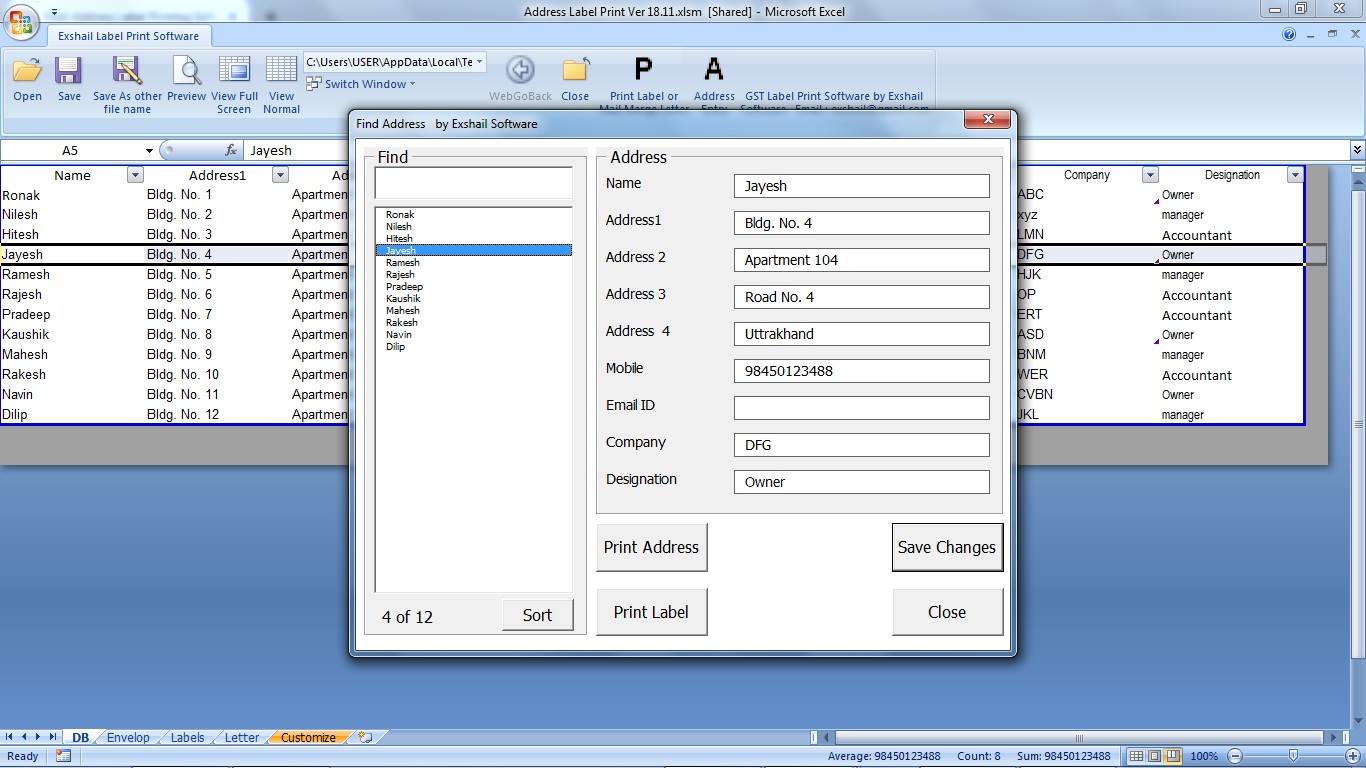The height and width of the screenshot is (768, 1366).
Task: Open the Designation column filter dropdown
Action: (x=1295, y=175)
